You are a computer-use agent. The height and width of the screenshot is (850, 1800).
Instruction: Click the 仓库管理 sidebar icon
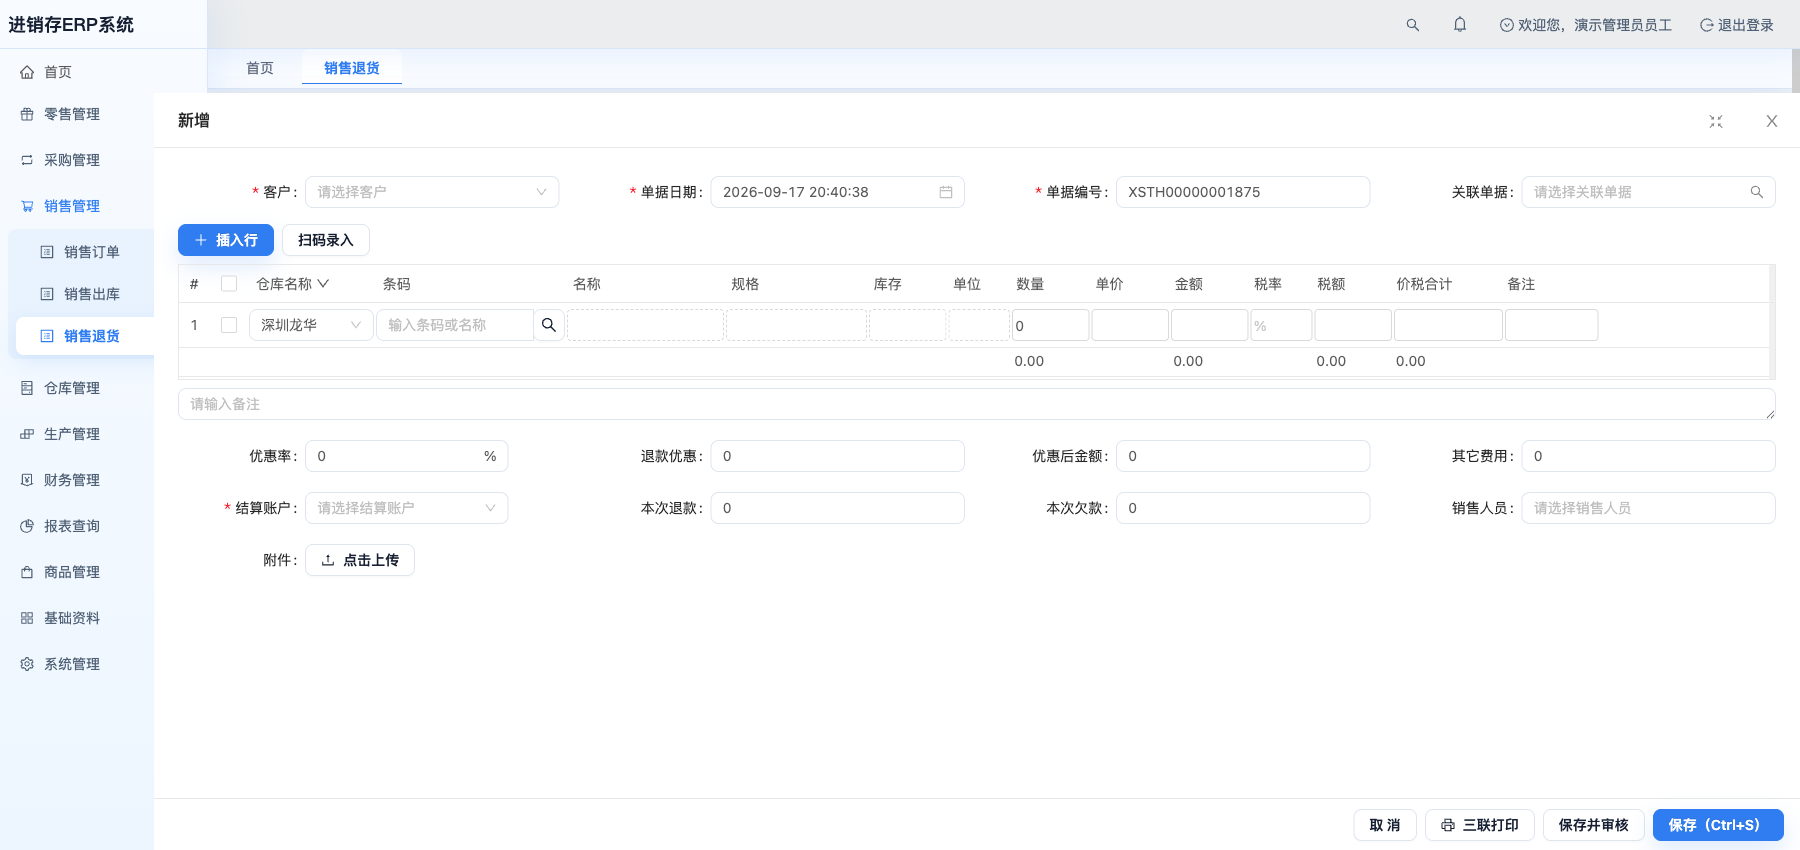27,388
